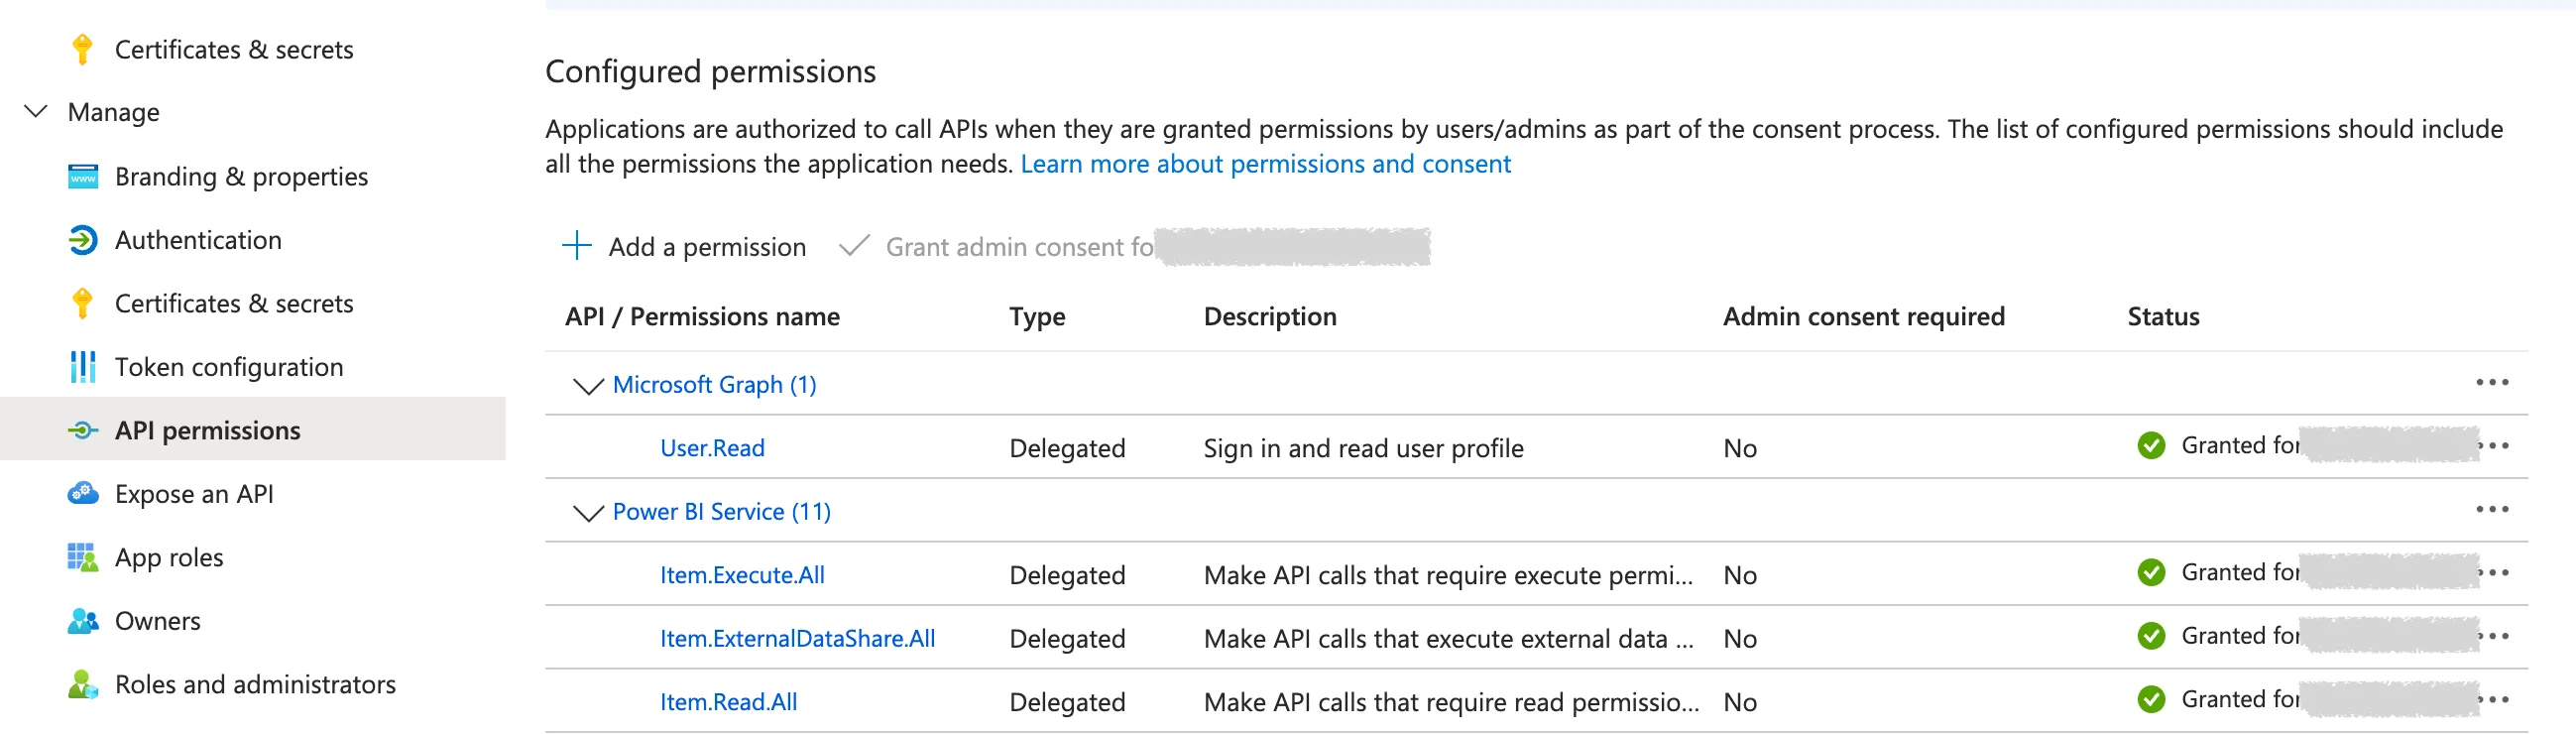Collapse the Microsoft Graph group chevron
The height and width of the screenshot is (734, 2576).
pos(588,385)
